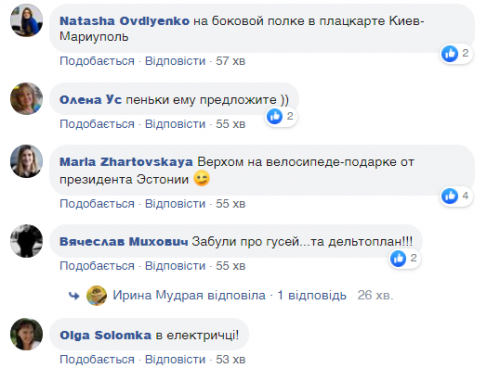The width and height of the screenshot is (500, 368).
Task: Open Maria Zhartovskaya's avatar photo
Action: click(x=27, y=161)
